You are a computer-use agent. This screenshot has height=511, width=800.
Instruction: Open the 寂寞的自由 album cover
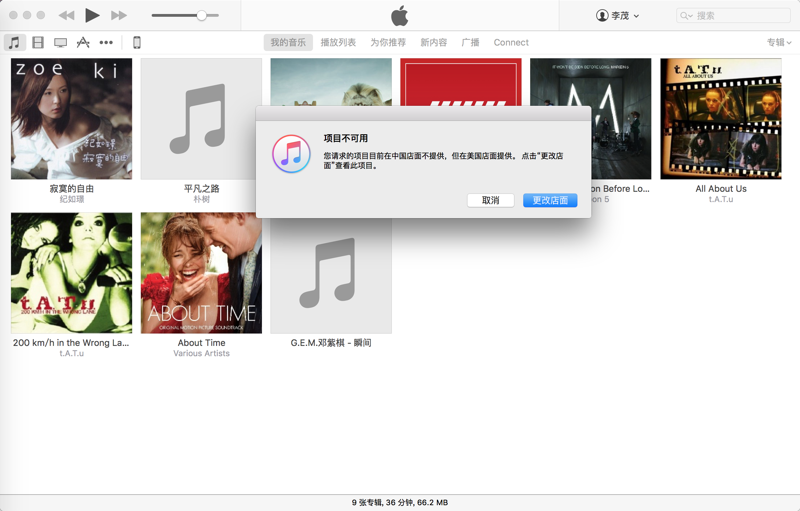point(71,119)
